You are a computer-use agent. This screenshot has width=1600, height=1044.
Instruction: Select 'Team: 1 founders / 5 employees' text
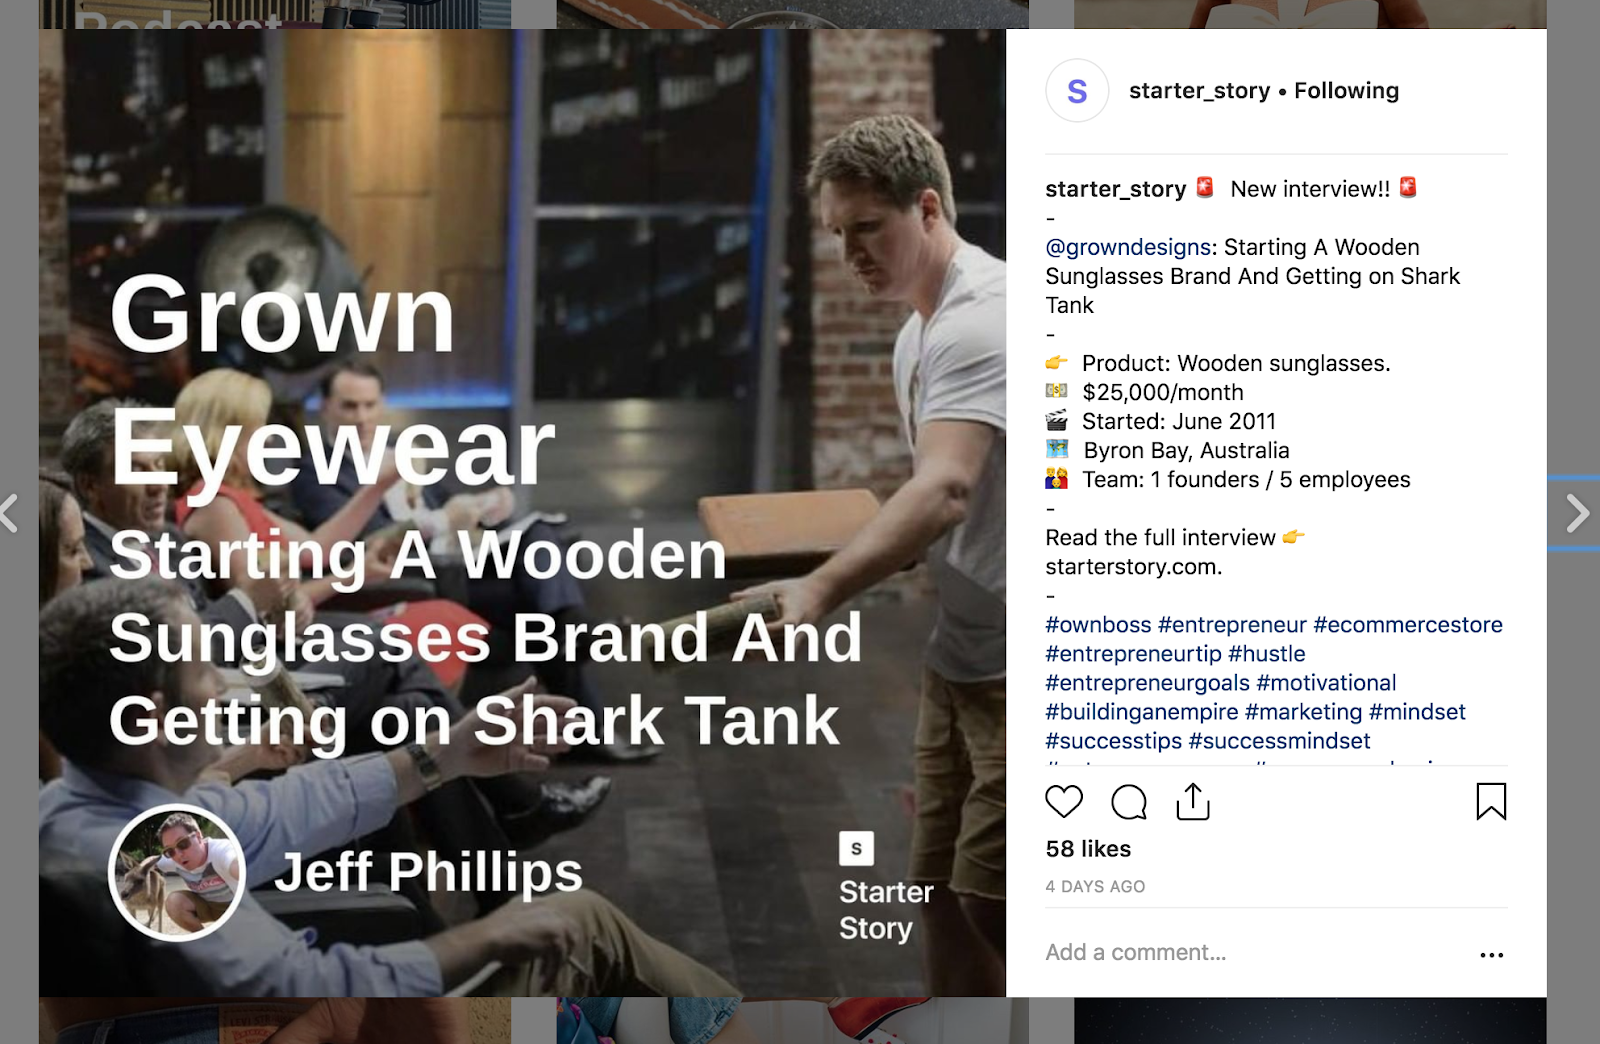tap(1246, 479)
